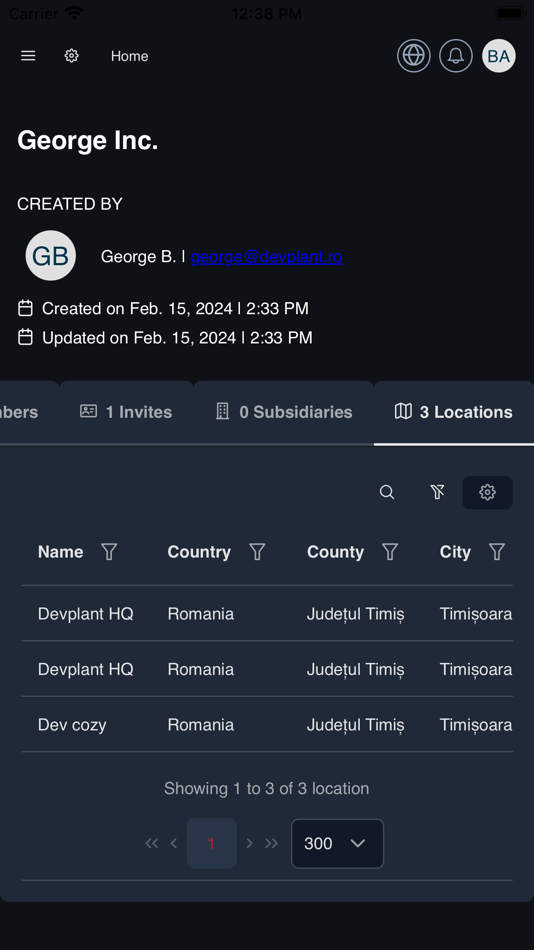The width and height of the screenshot is (534, 950).
Task: Filter the City column
Action: click(x=497, y=551)
